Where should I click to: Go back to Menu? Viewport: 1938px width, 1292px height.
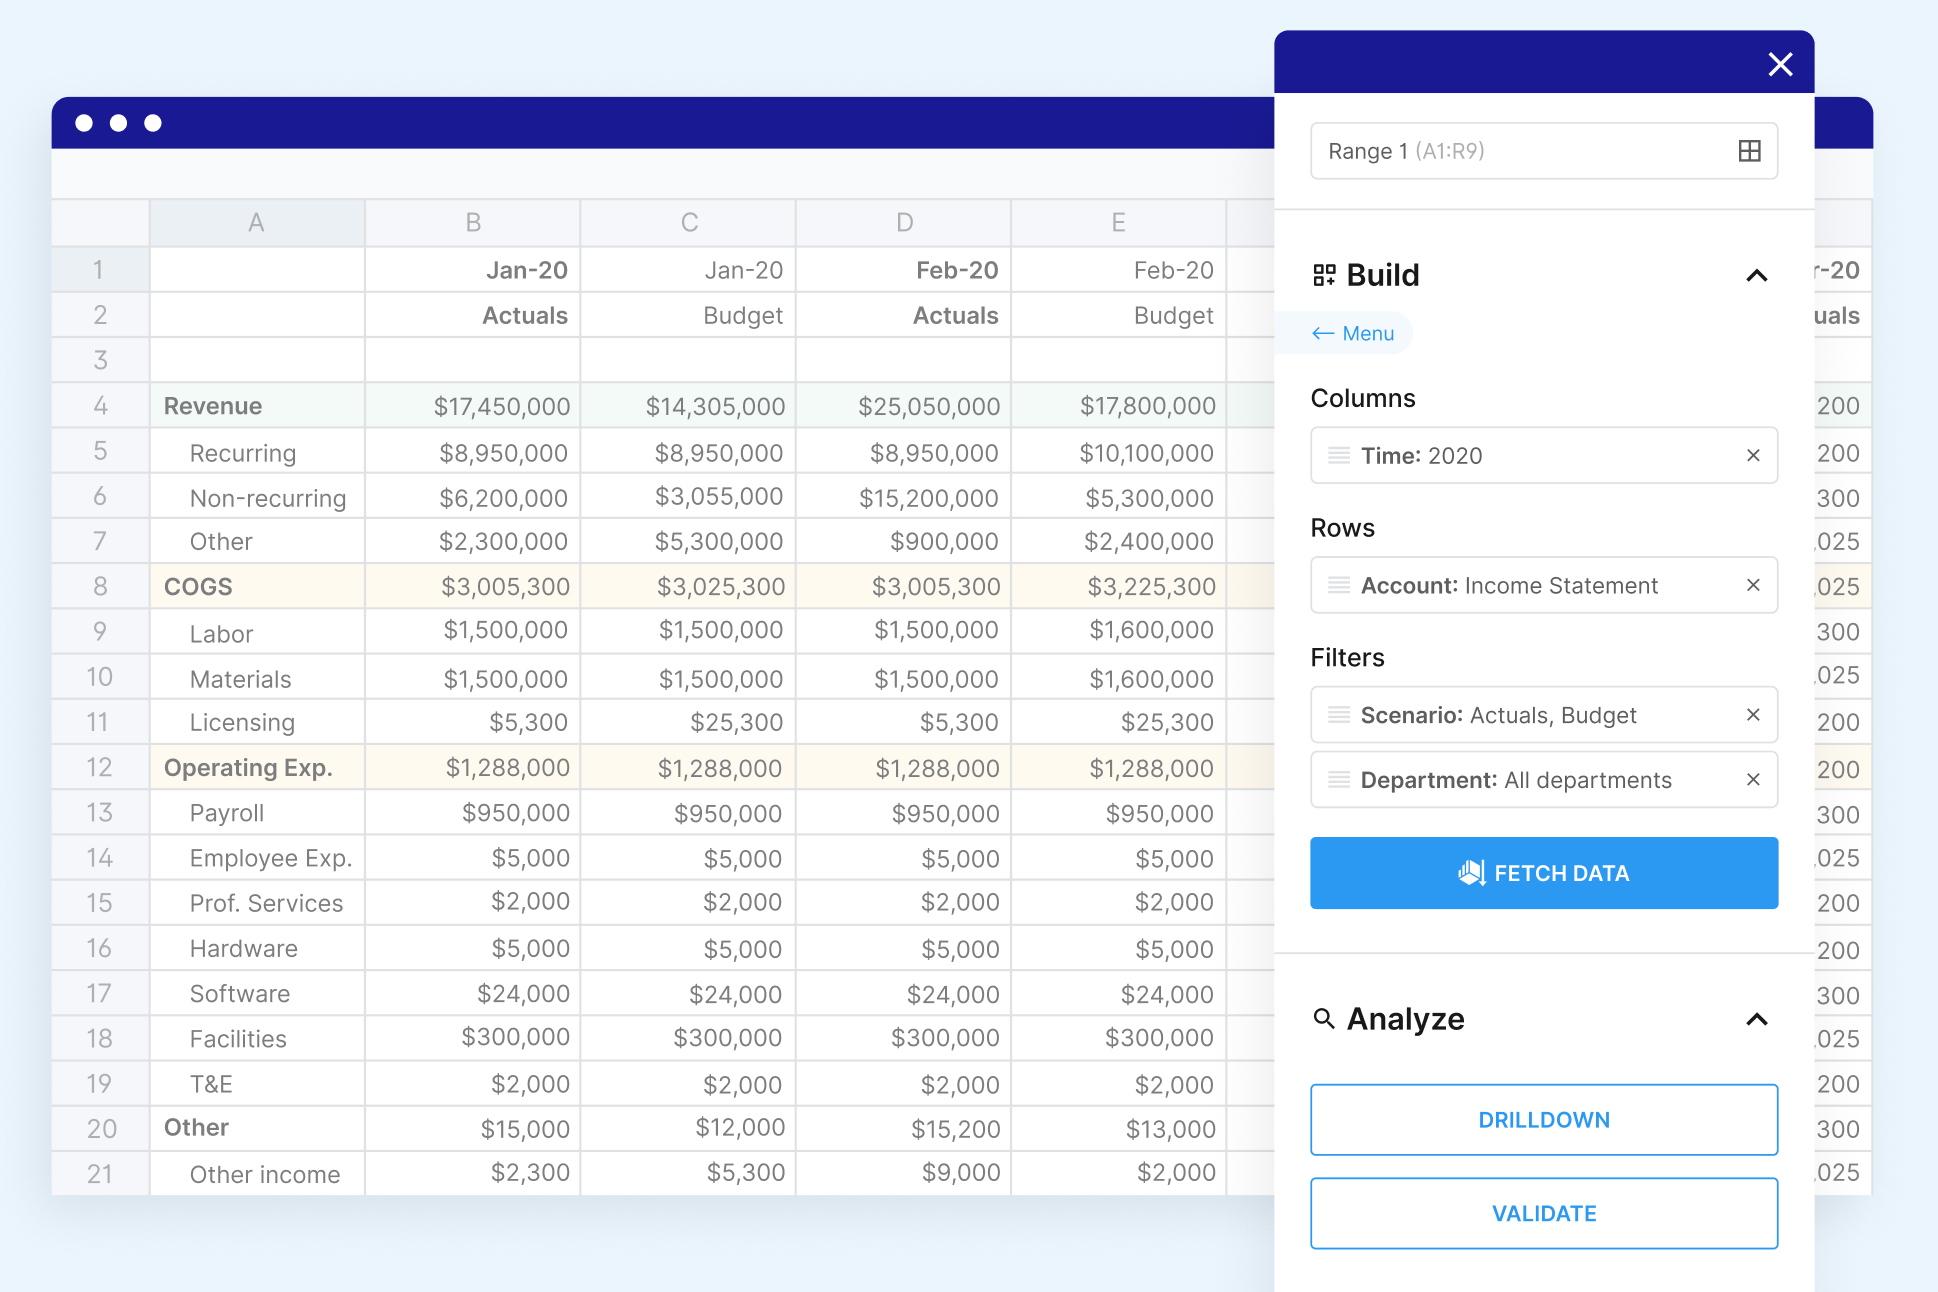pos(1354,334)
